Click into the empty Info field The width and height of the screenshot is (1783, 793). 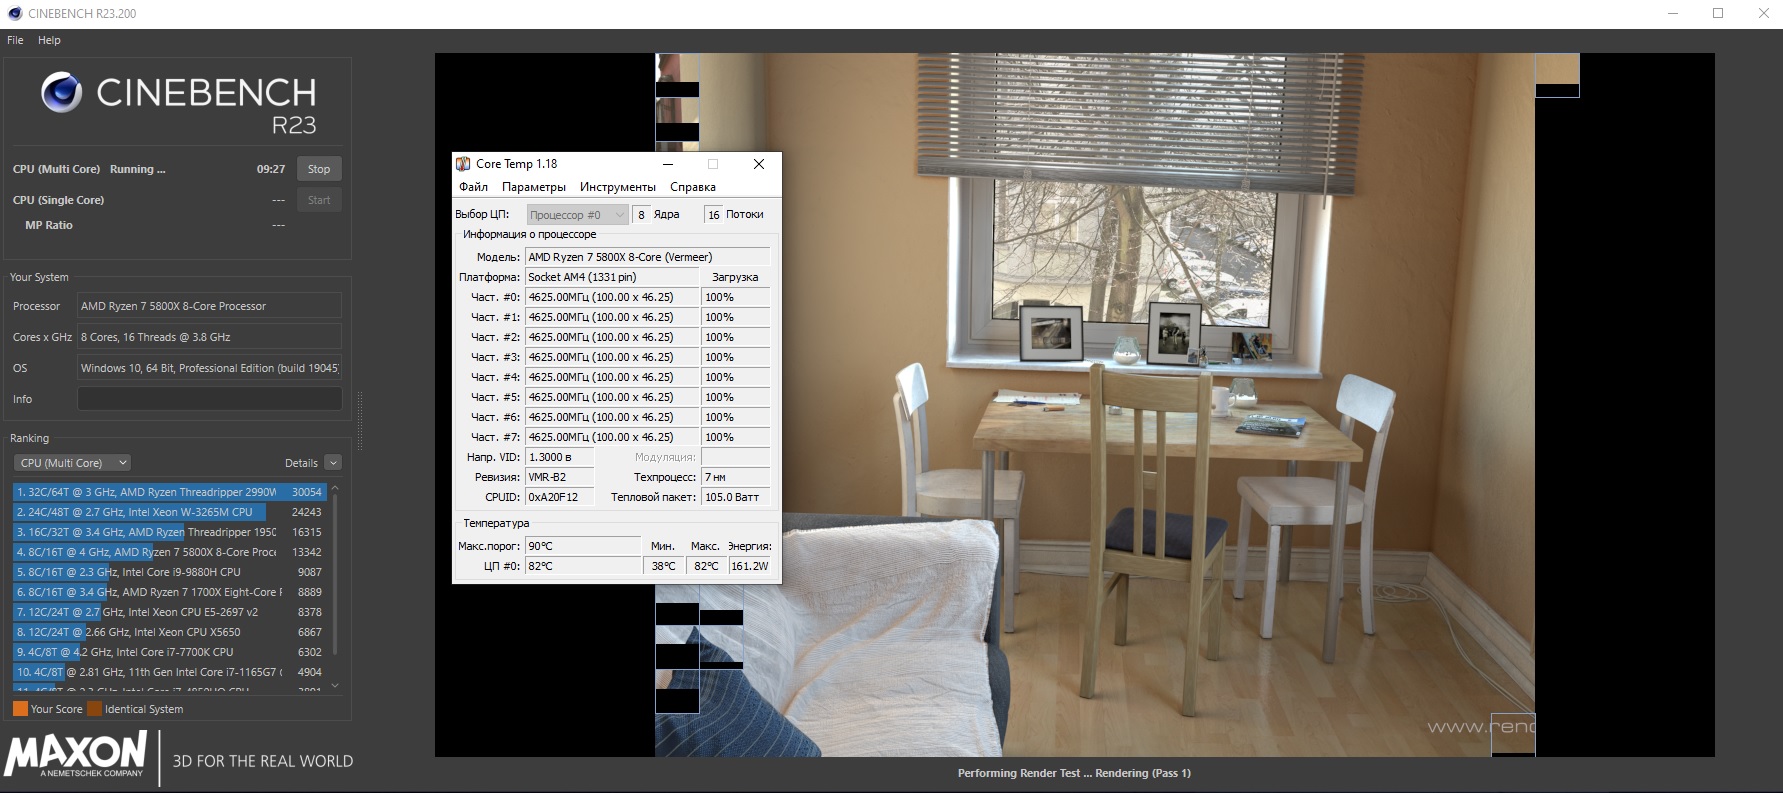(210, 399)
